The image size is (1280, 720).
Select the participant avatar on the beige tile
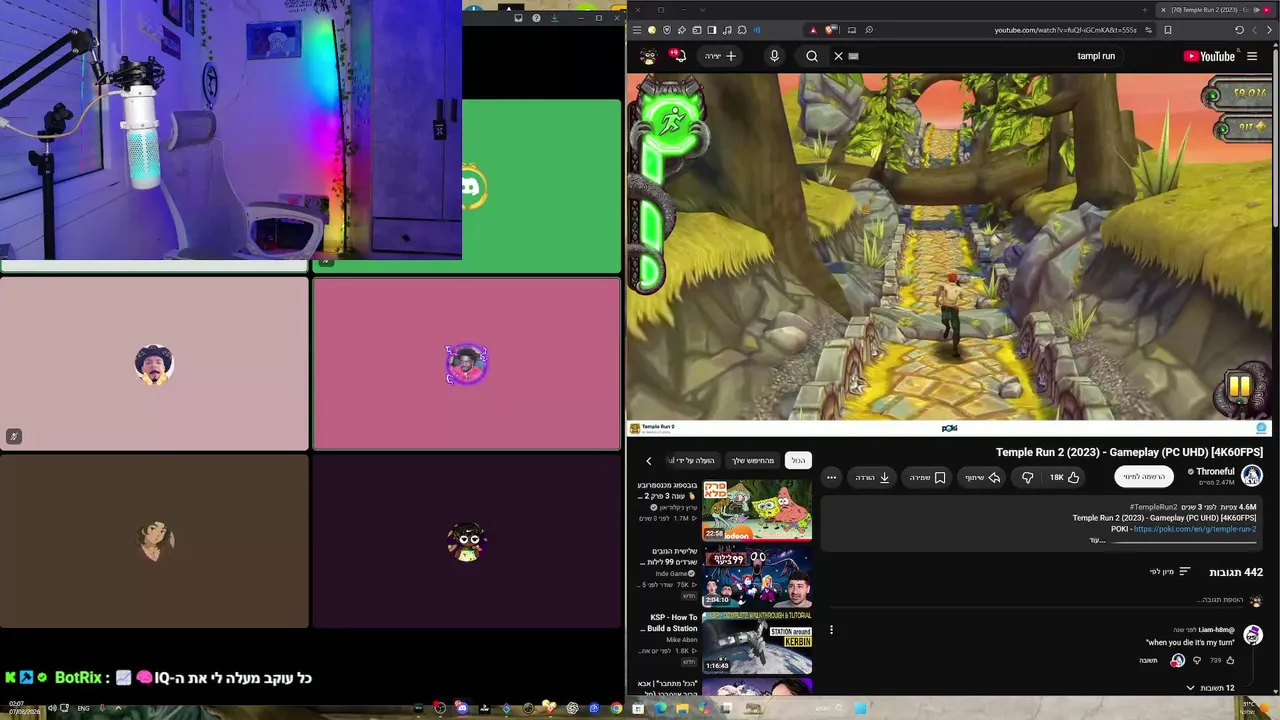point(154,365)
